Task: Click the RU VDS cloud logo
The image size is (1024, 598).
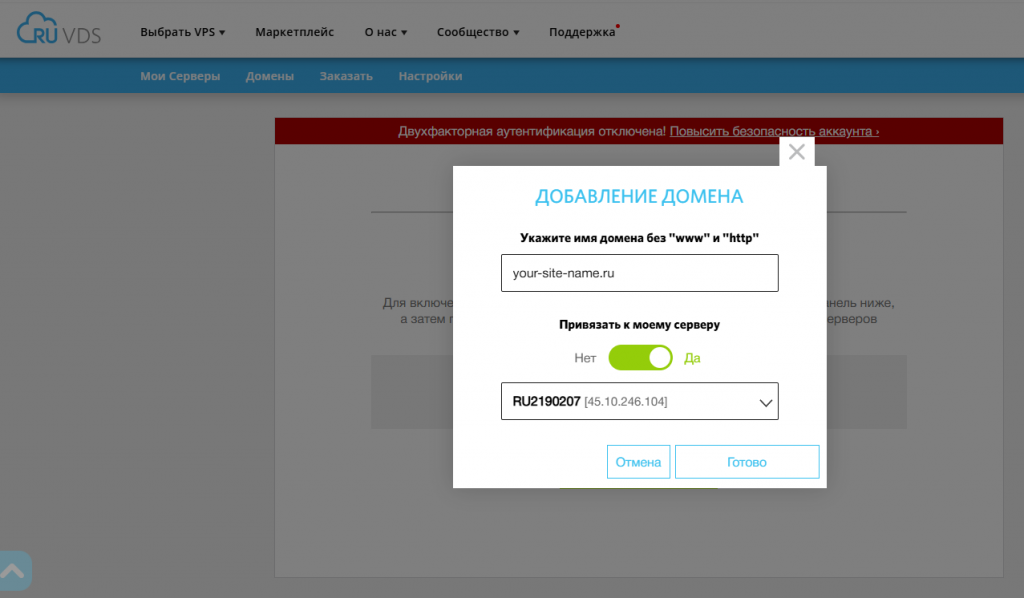Action: click(59, 29)
